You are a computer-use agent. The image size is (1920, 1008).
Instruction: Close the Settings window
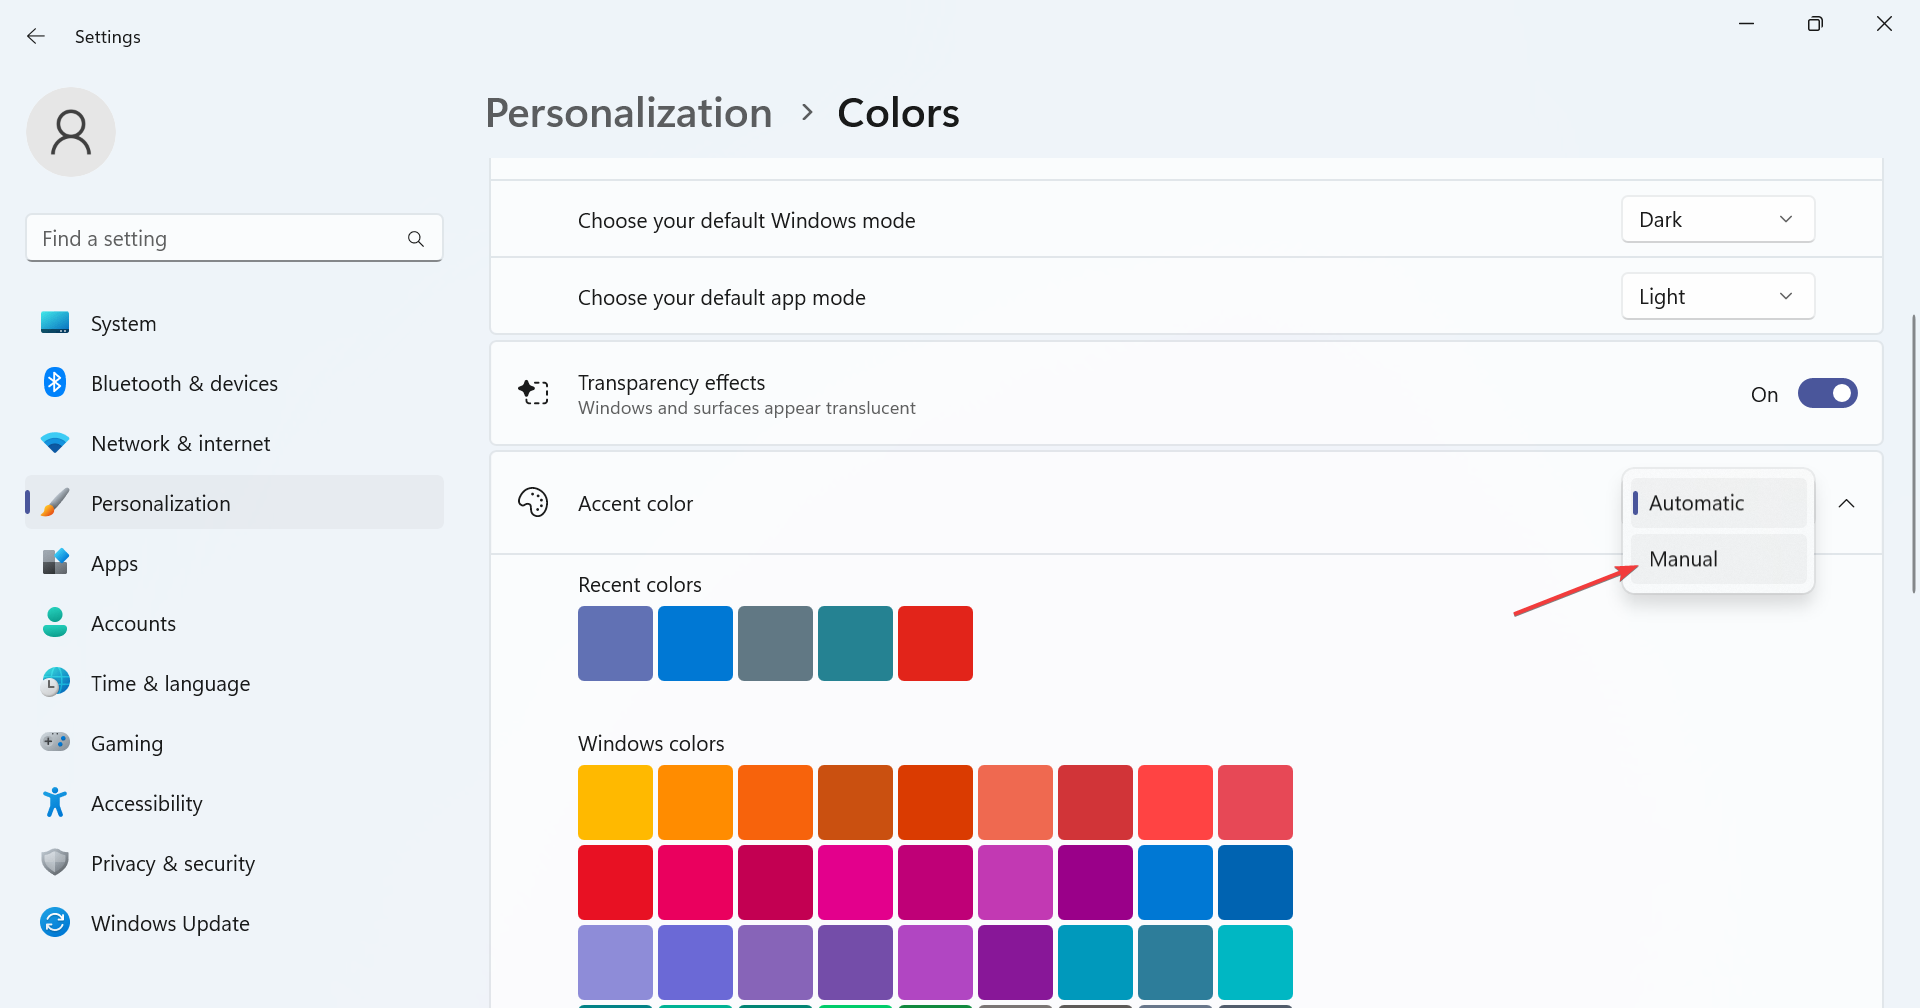1884,24
